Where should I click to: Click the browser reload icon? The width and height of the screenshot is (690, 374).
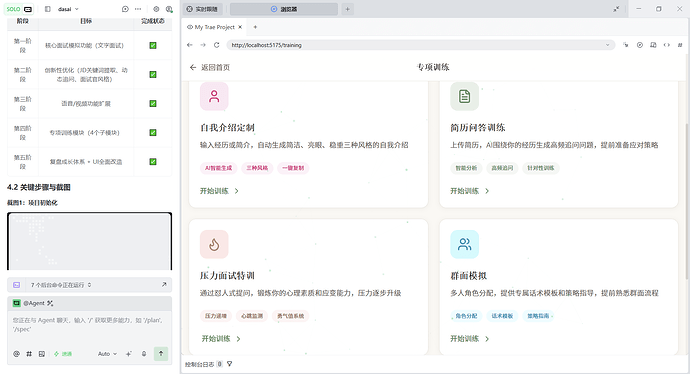(217, 45)
